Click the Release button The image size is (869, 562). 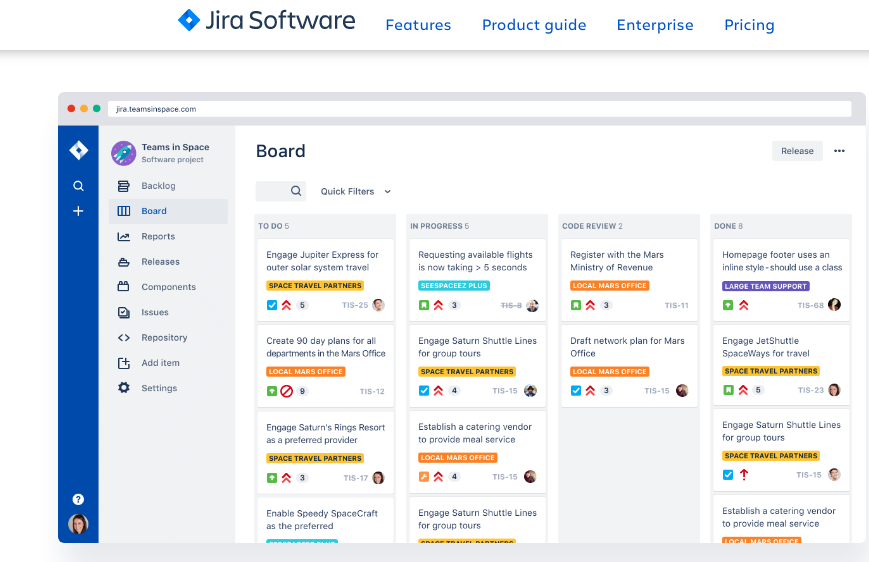coord(797,151)
